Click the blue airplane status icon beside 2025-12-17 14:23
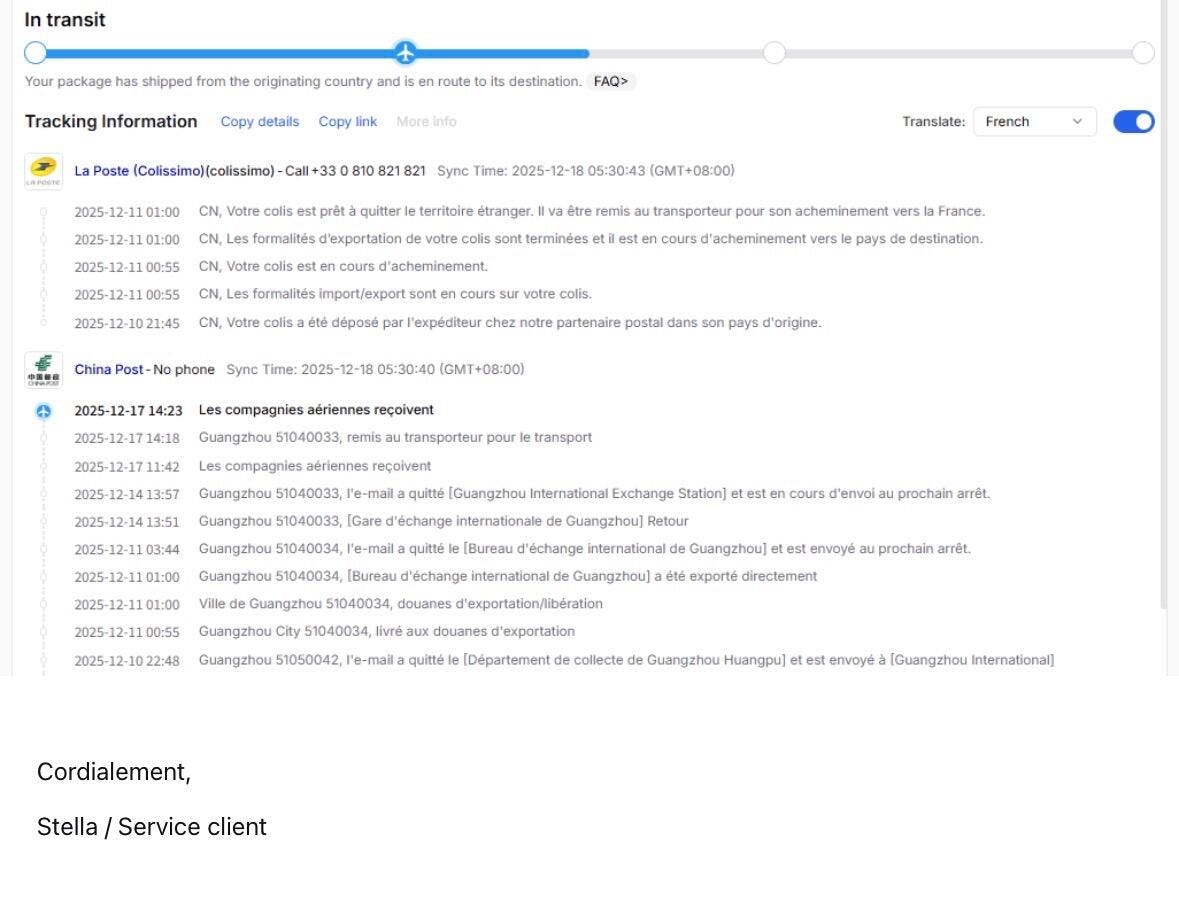 43,411
